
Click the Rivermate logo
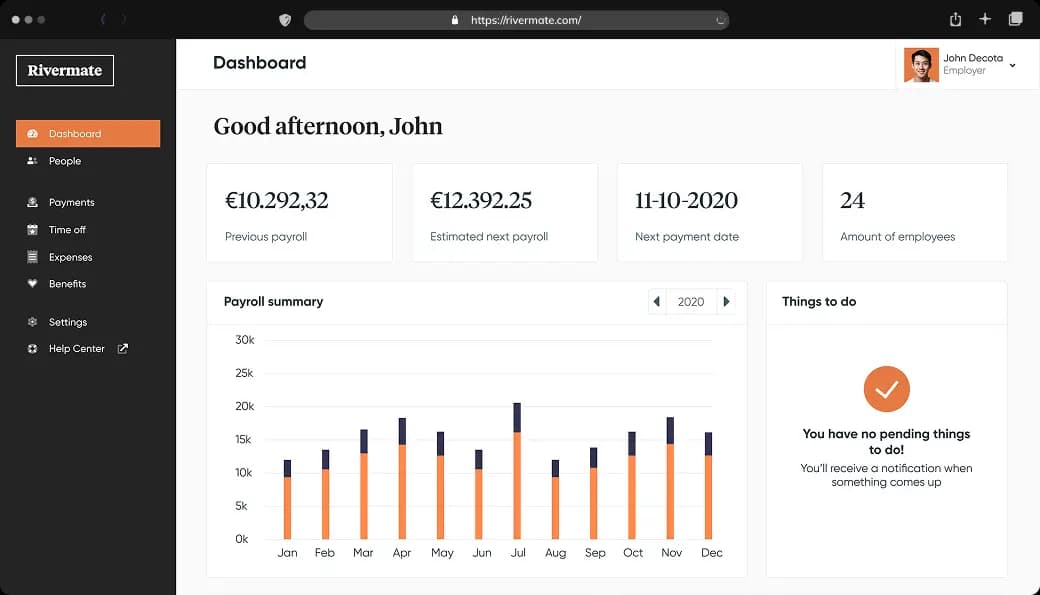(65, 71)
